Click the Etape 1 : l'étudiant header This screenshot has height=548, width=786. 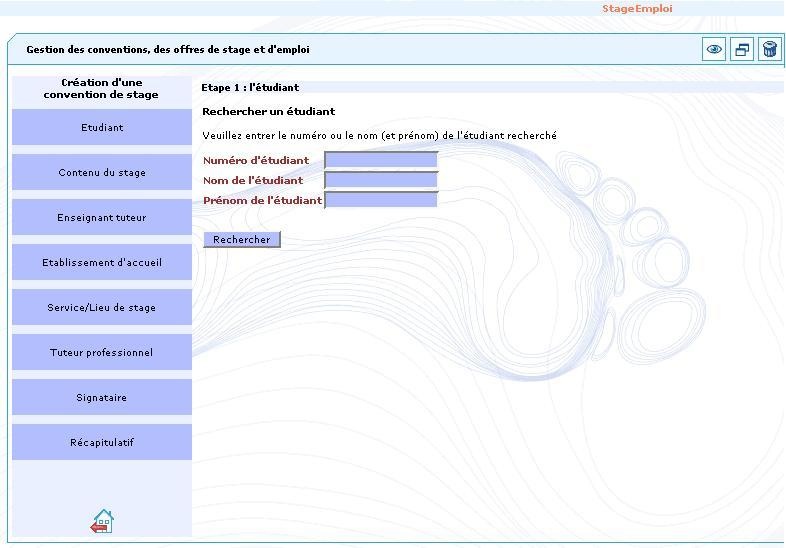[250, 88]
